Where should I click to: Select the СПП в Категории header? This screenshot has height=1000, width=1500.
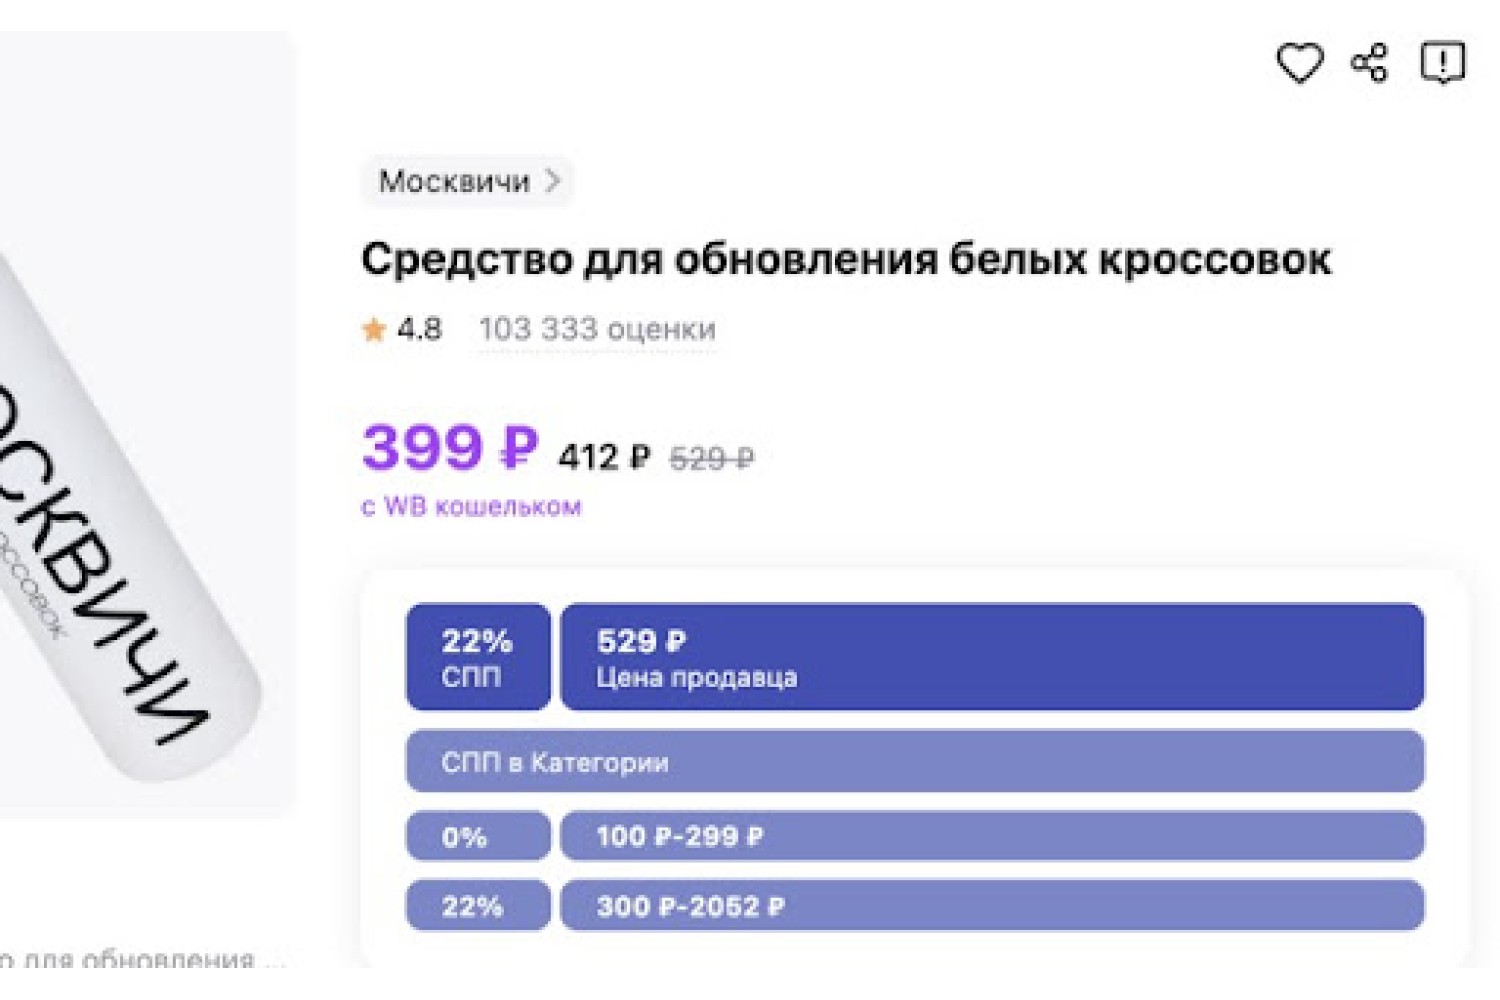pyautogui.click(x=915, y=761)
